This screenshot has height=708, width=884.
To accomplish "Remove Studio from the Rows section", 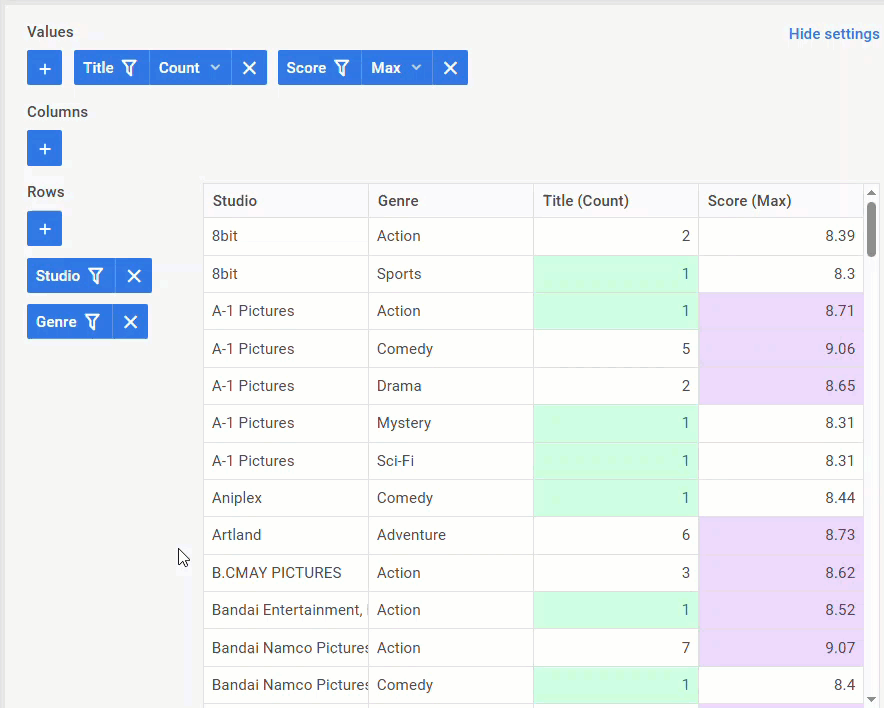I will click(133, 275).
